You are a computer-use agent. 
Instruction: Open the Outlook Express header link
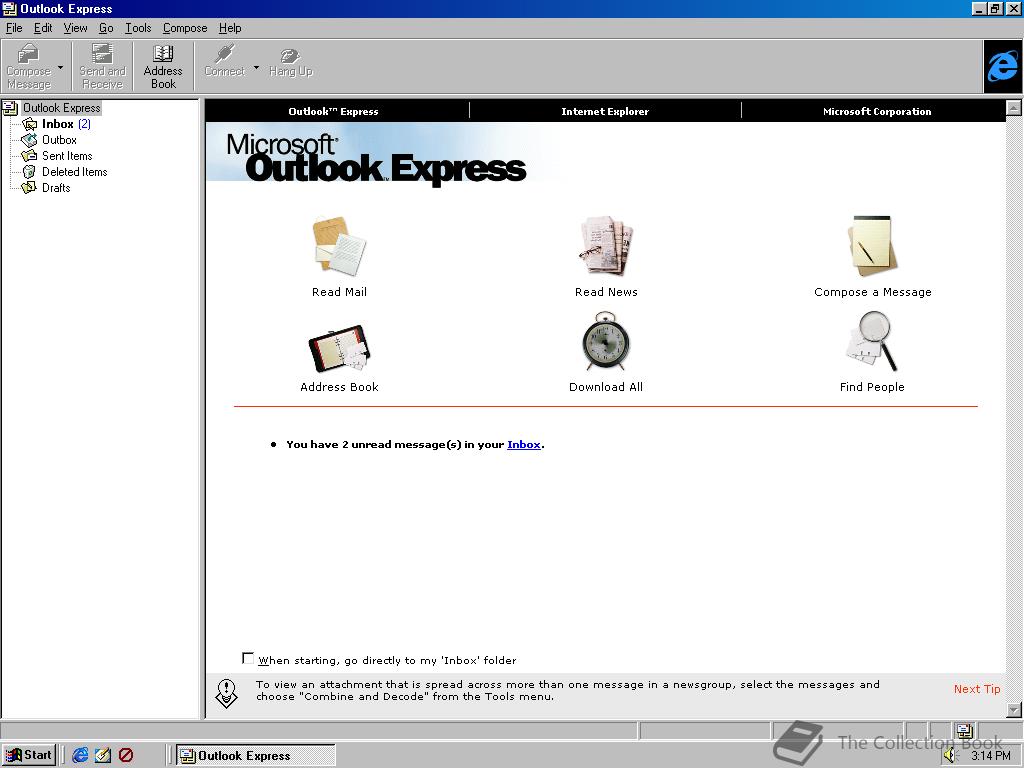click(x=333, y=112)
